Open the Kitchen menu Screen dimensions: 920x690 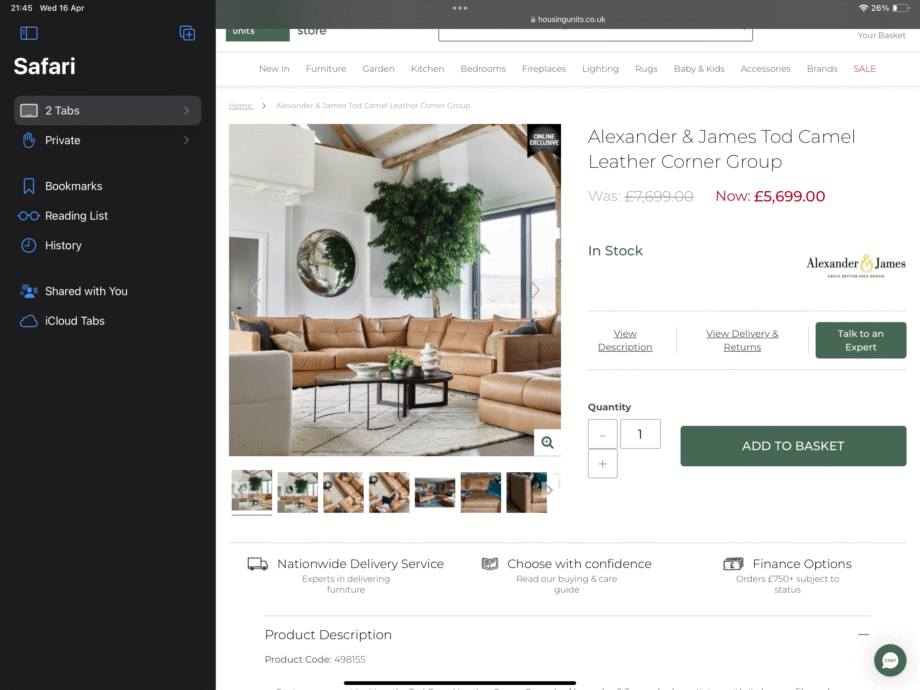427,69
